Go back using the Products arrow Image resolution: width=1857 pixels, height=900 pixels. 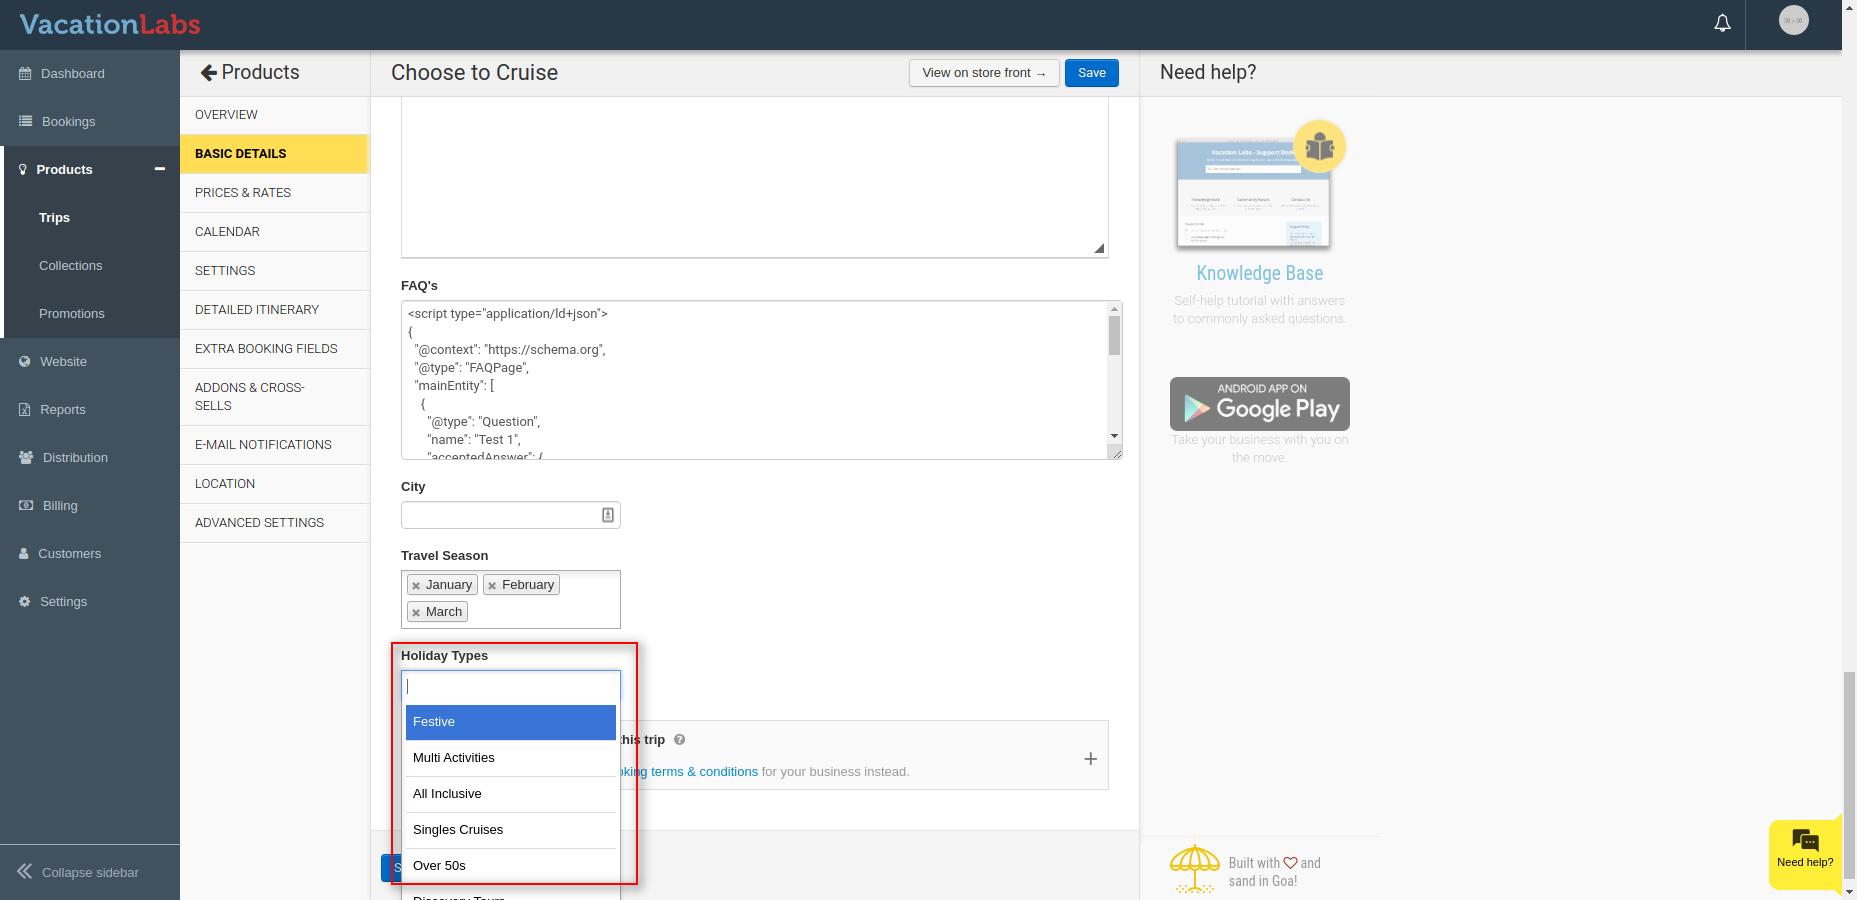(x=208, y=73)
